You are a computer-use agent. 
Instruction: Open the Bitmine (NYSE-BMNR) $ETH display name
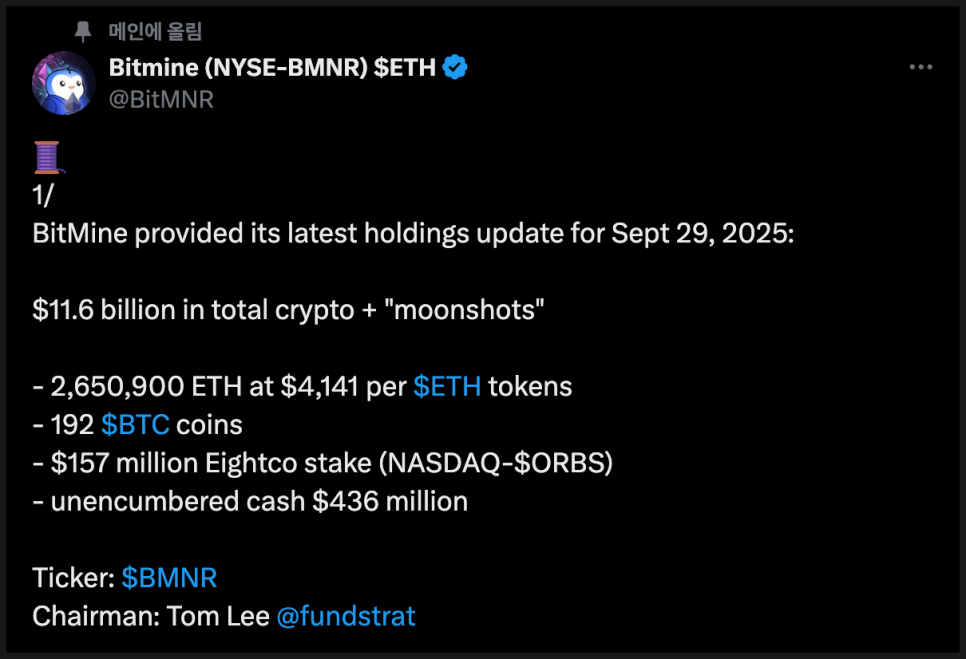(272, 67)
